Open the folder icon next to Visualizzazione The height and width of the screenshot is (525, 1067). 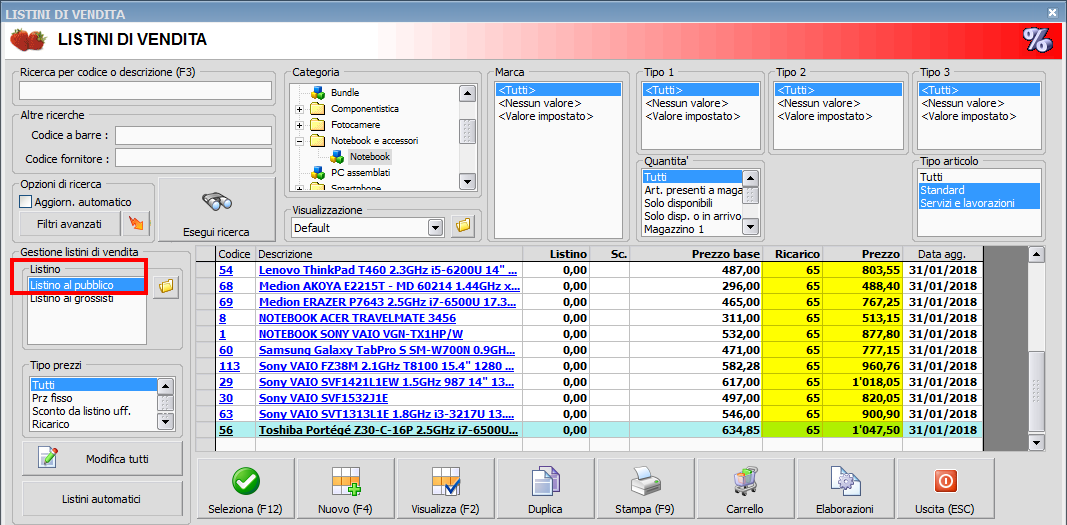coord(464,227)
